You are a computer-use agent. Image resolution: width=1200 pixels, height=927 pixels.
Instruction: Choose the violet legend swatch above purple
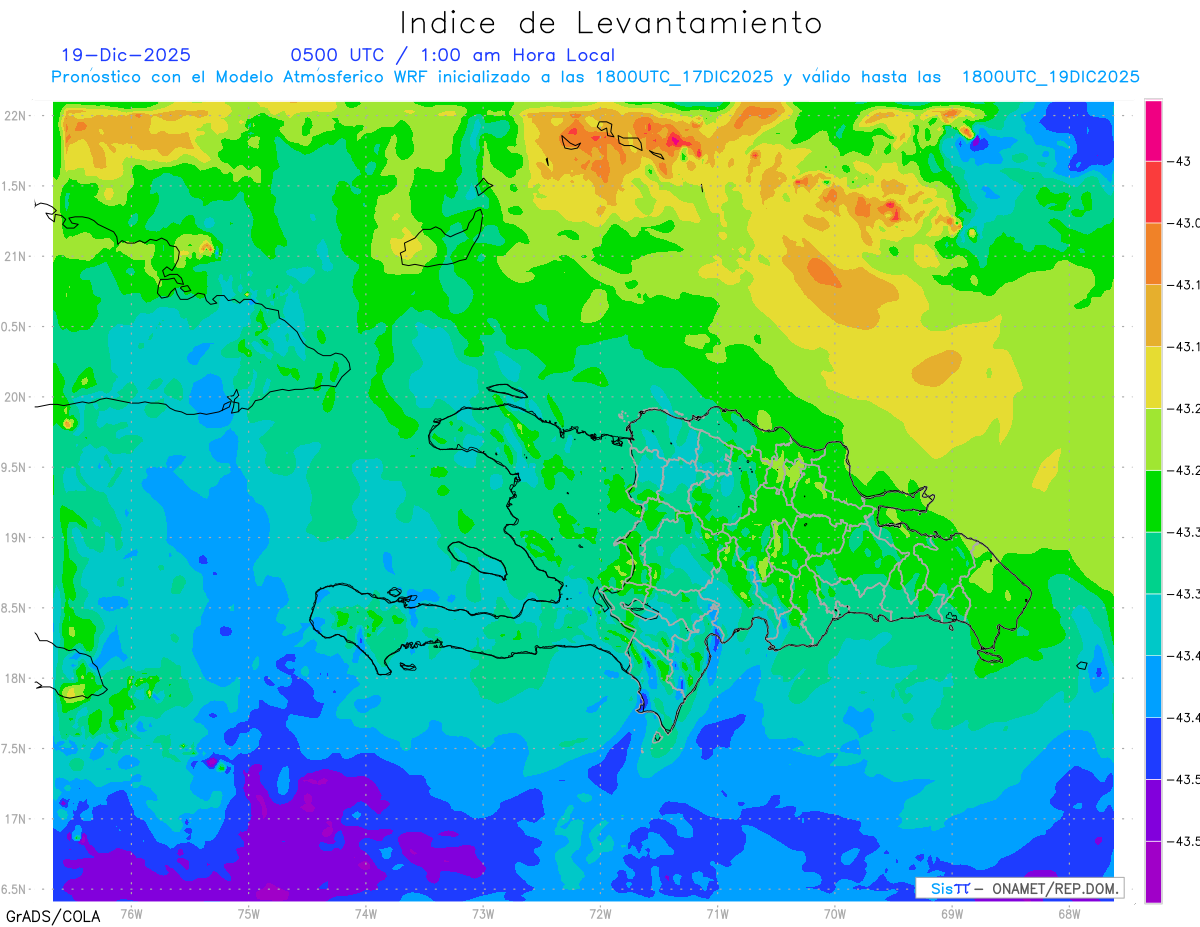point(1153,810)
